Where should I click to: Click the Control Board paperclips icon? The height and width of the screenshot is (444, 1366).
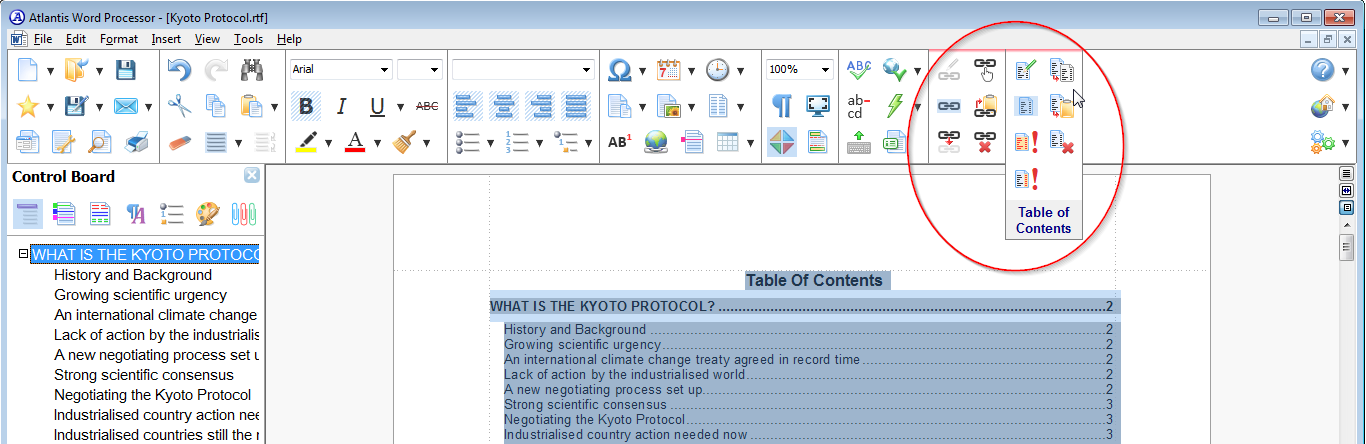click(244, 213)
